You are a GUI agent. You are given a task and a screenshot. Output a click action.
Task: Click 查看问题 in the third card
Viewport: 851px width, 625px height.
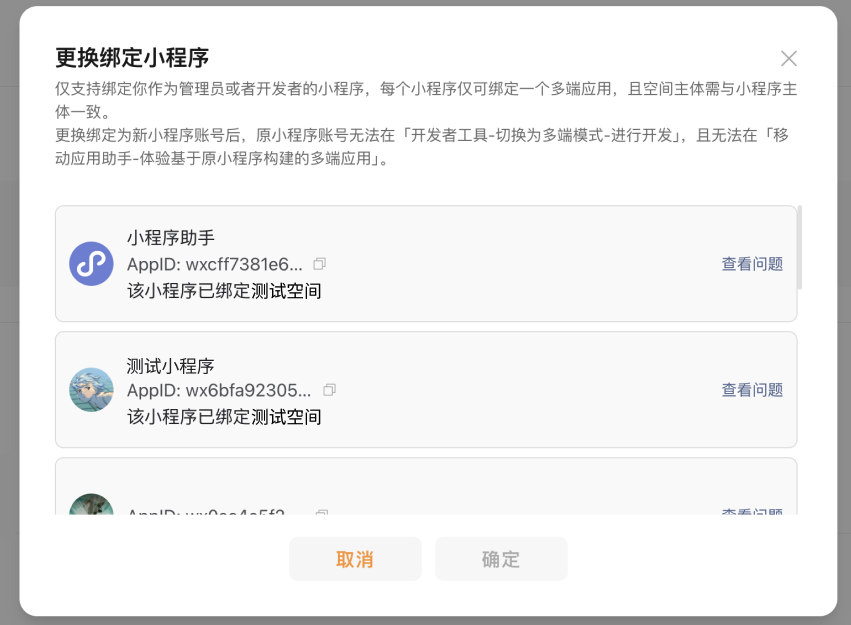coord(752,511)
